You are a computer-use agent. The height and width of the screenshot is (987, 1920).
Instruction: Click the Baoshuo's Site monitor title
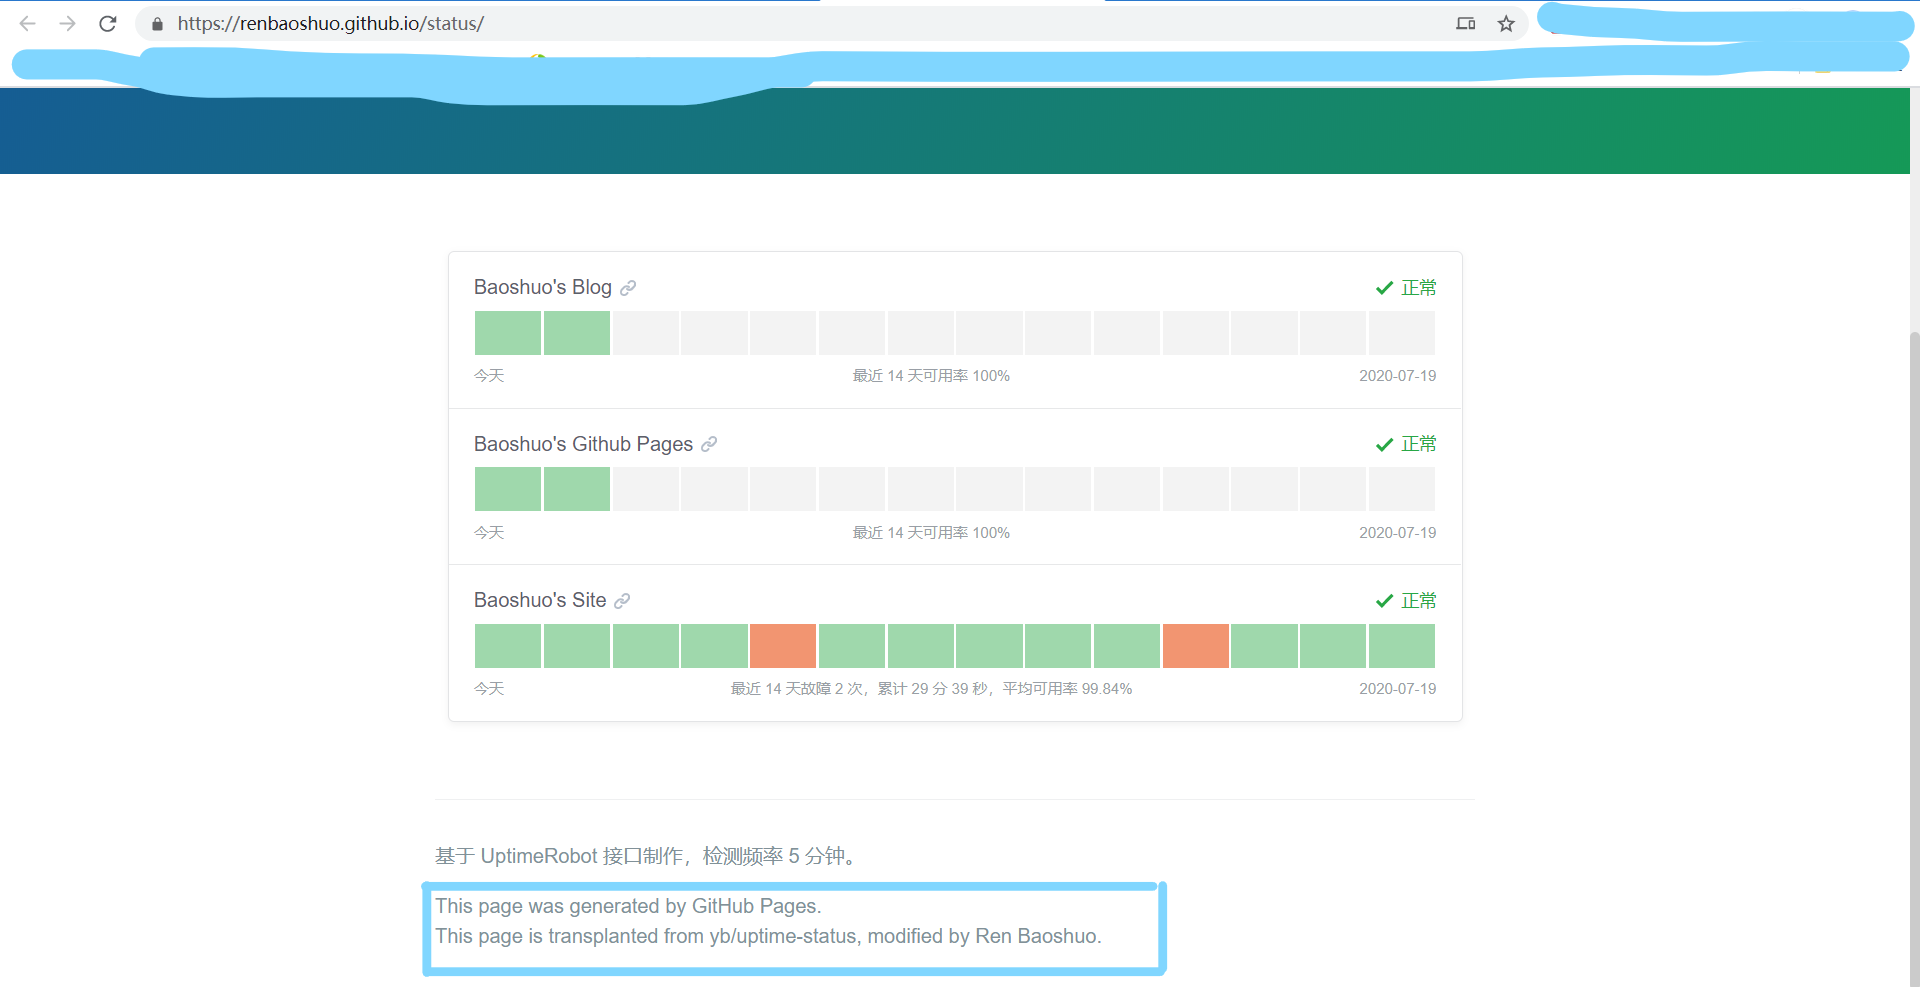(540, 600)
